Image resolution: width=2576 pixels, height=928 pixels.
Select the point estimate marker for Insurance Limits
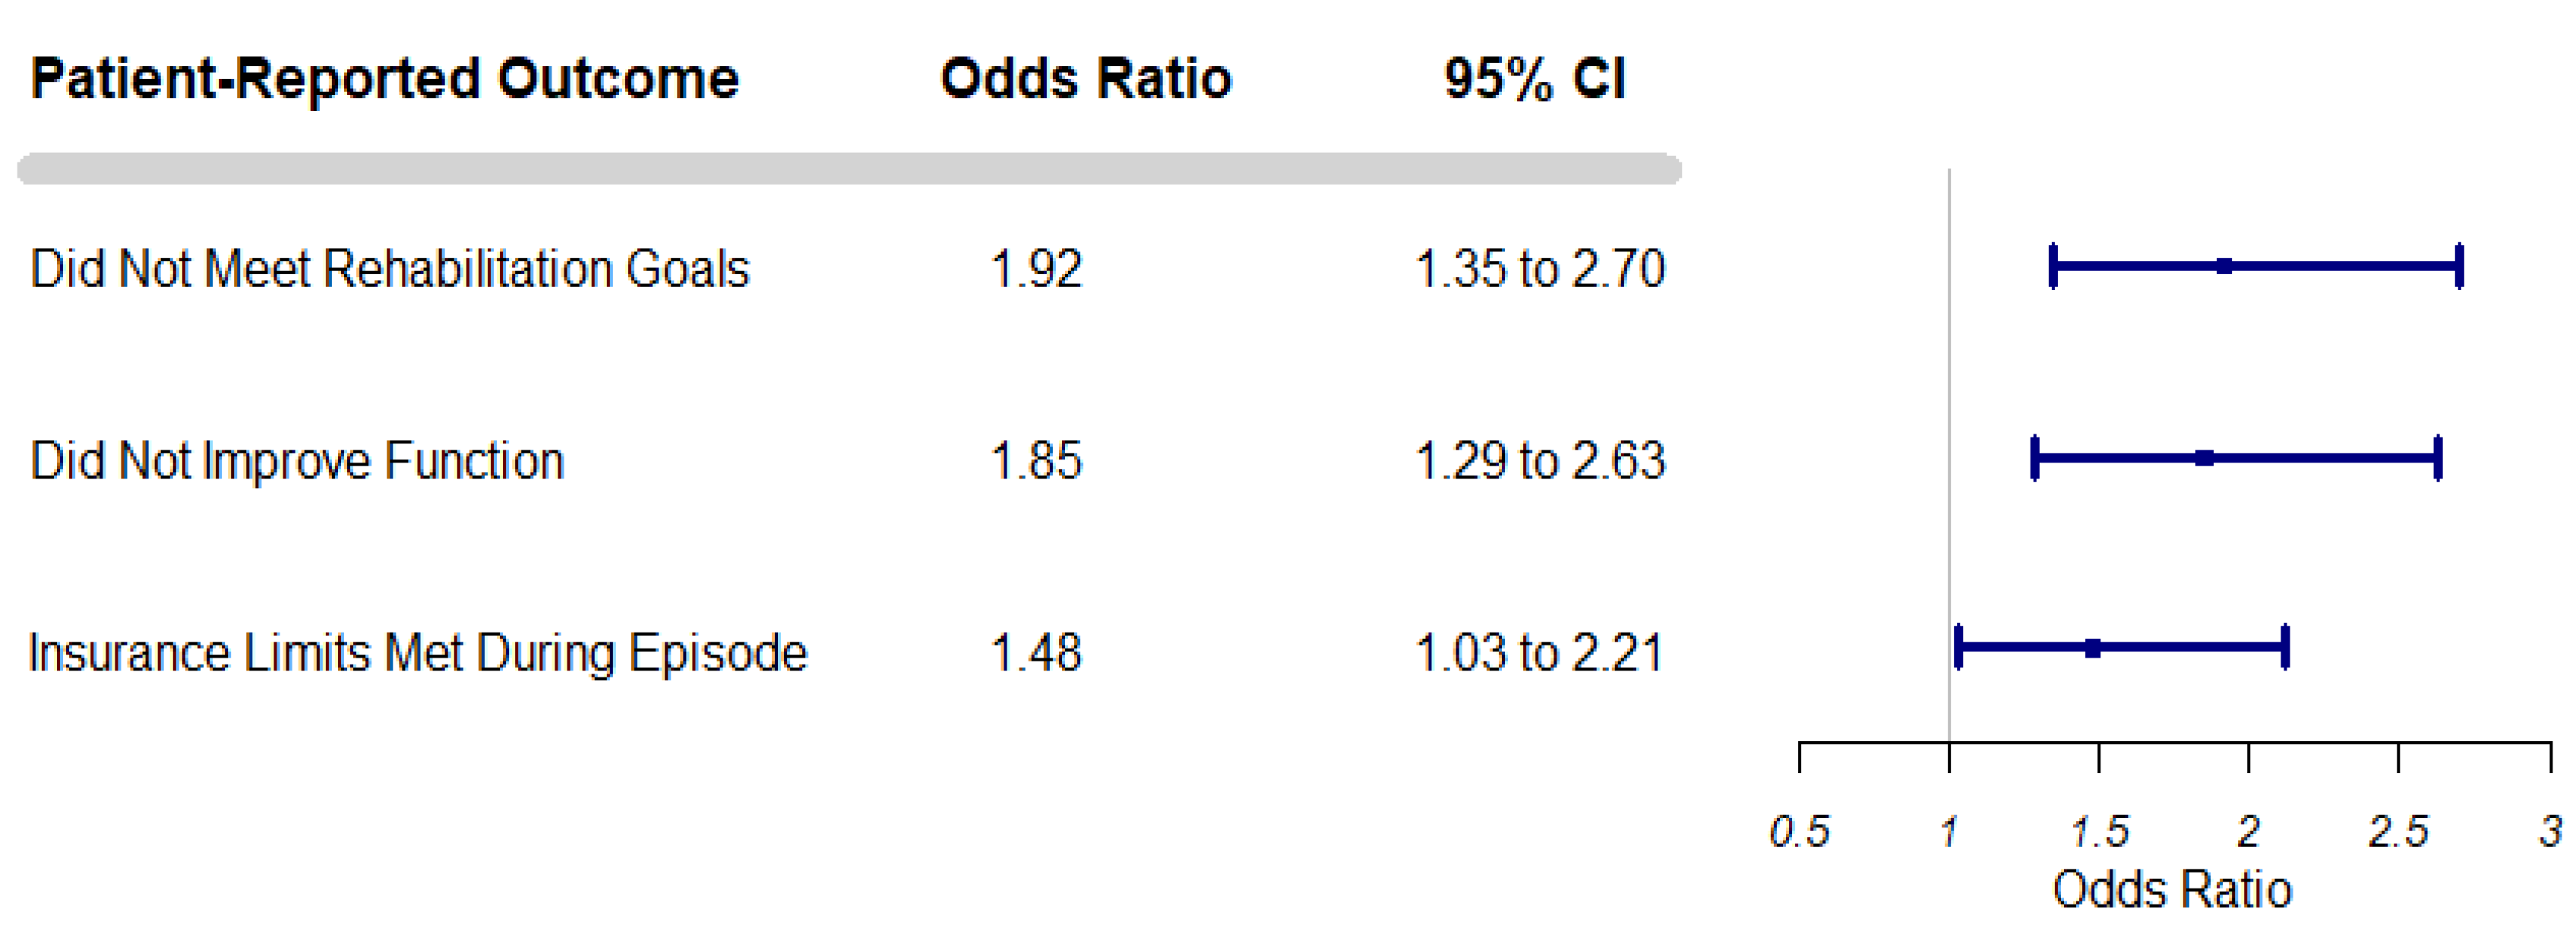point(2093,648)
